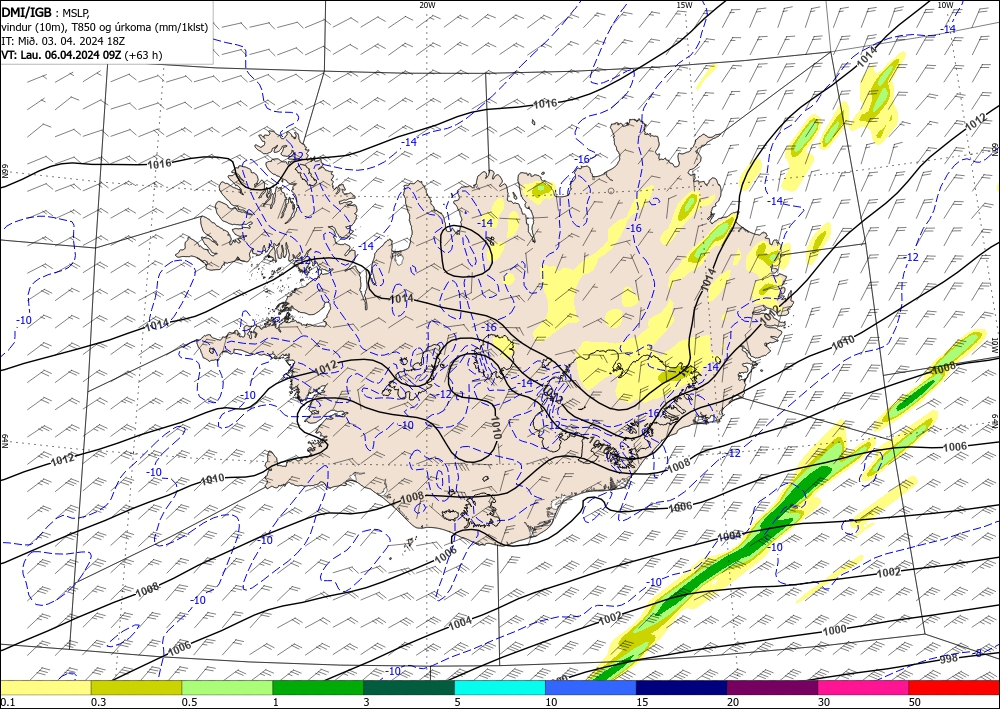Click the '30' legend value label
Screen dimensions: 1000x709
(x=823, y=702)
